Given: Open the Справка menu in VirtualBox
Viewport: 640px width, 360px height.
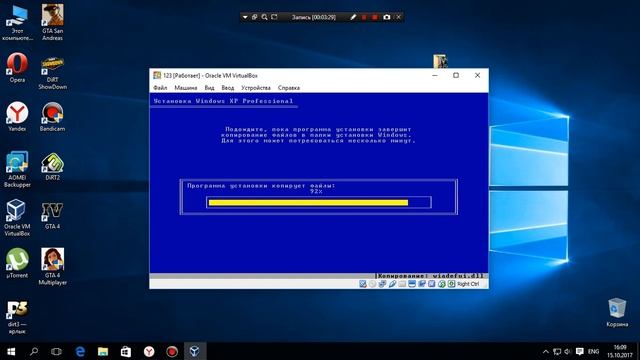Looking at the screenshot, I should click(x=289, y=88).
